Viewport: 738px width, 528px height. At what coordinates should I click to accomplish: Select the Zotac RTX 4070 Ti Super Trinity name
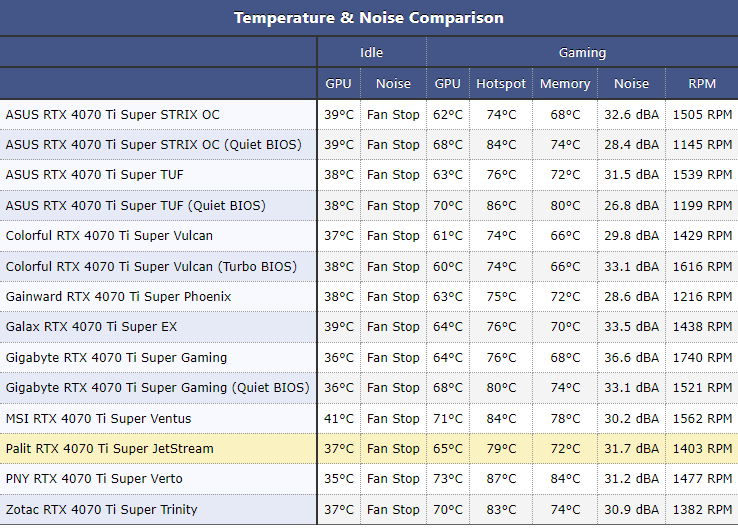102,510
